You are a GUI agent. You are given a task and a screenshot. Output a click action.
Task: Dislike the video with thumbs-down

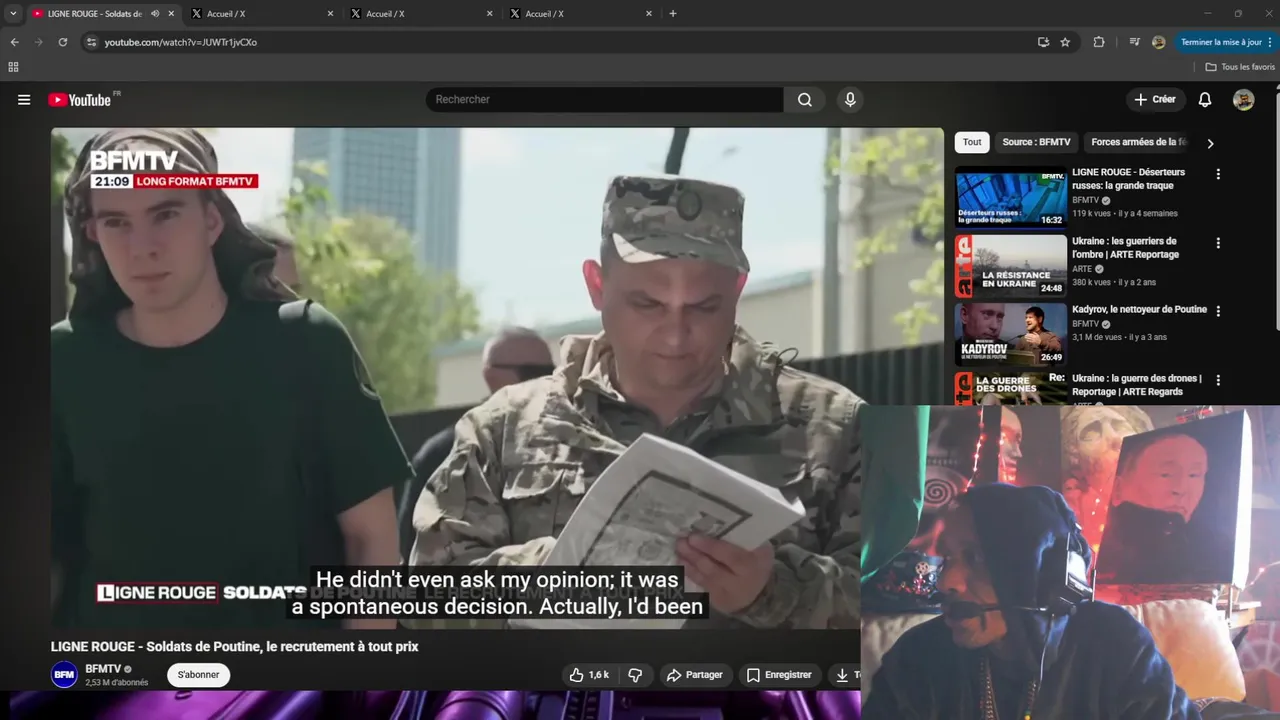(635, 675)
